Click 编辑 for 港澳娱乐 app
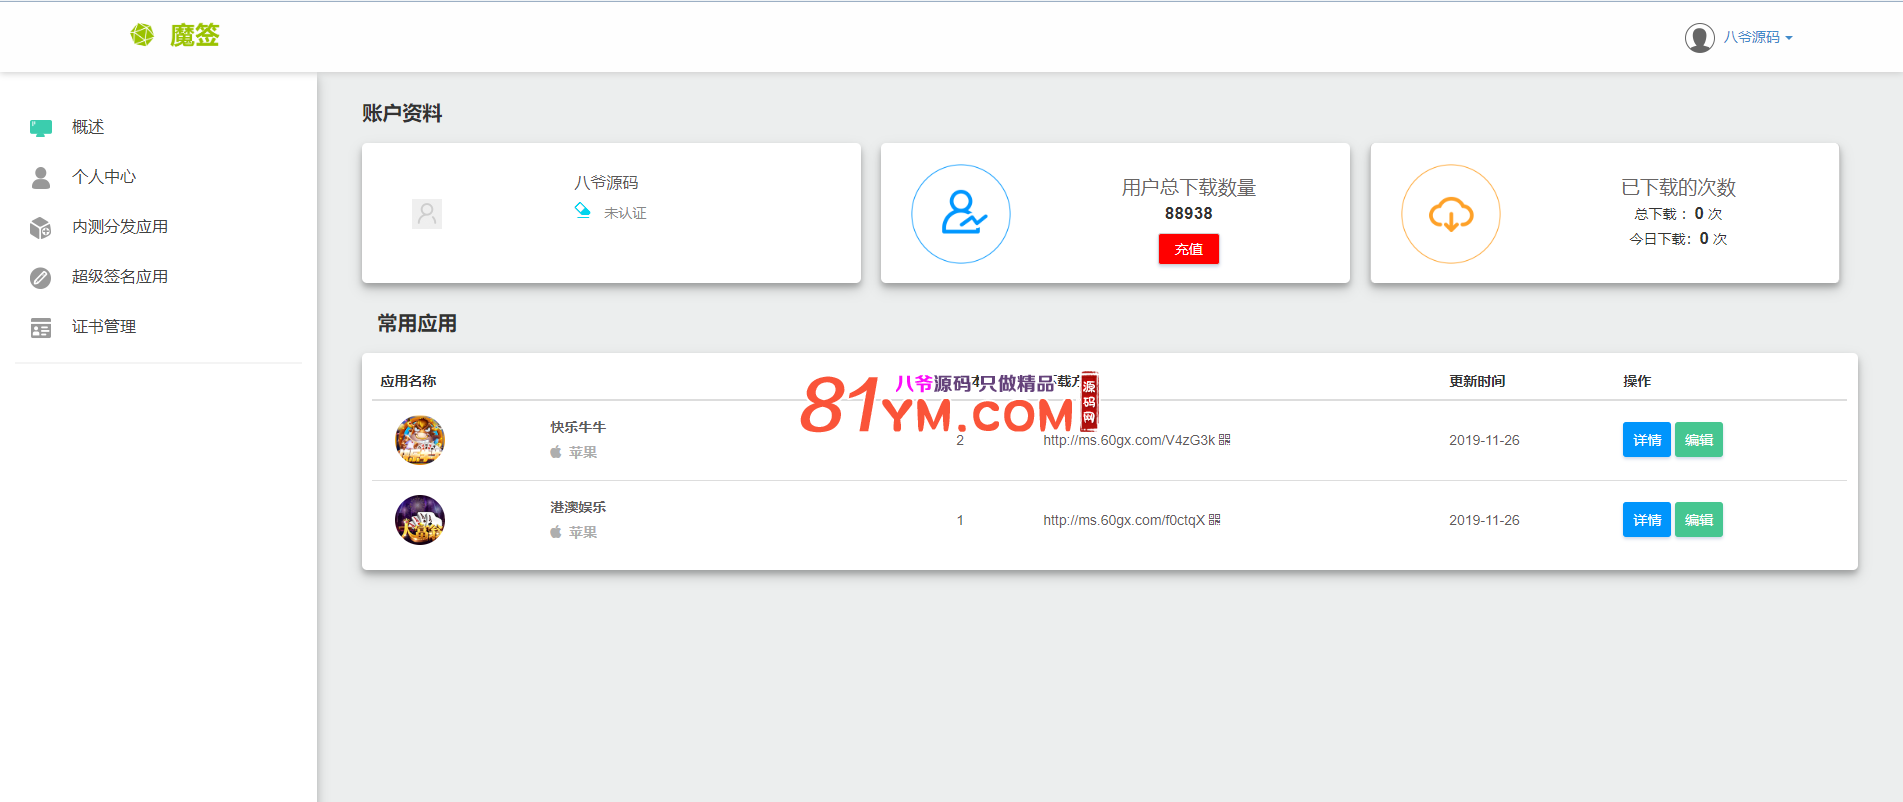 tap(1698, 520)
